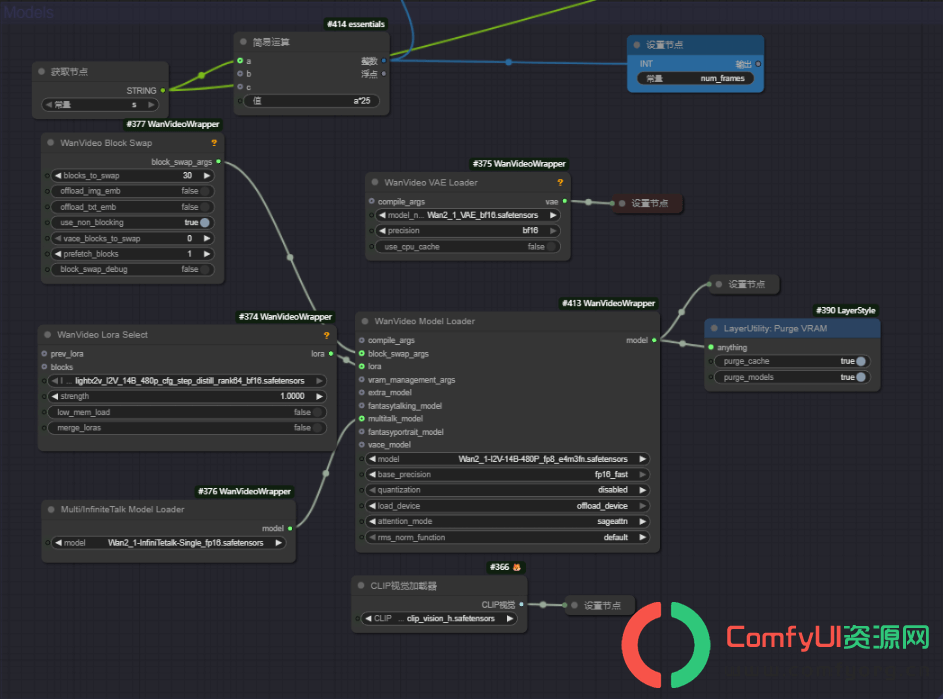
Task: Increase vace_blocks_to_swap with right arrow
Action: (x=206, y=238)
